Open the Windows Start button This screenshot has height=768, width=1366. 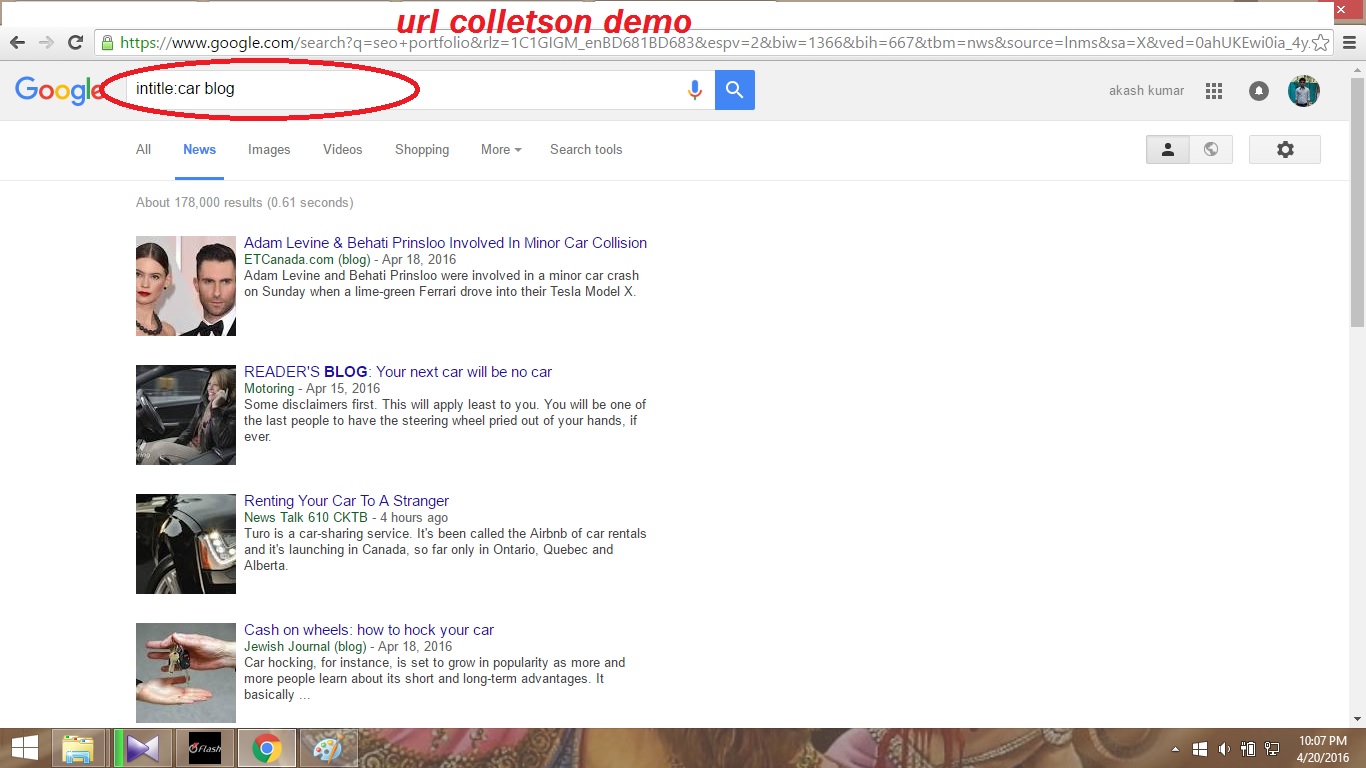click(x=24, y=748)
